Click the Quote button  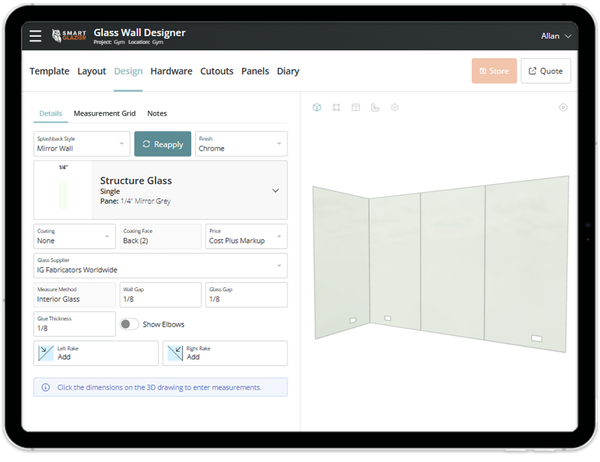click(546, 71)
